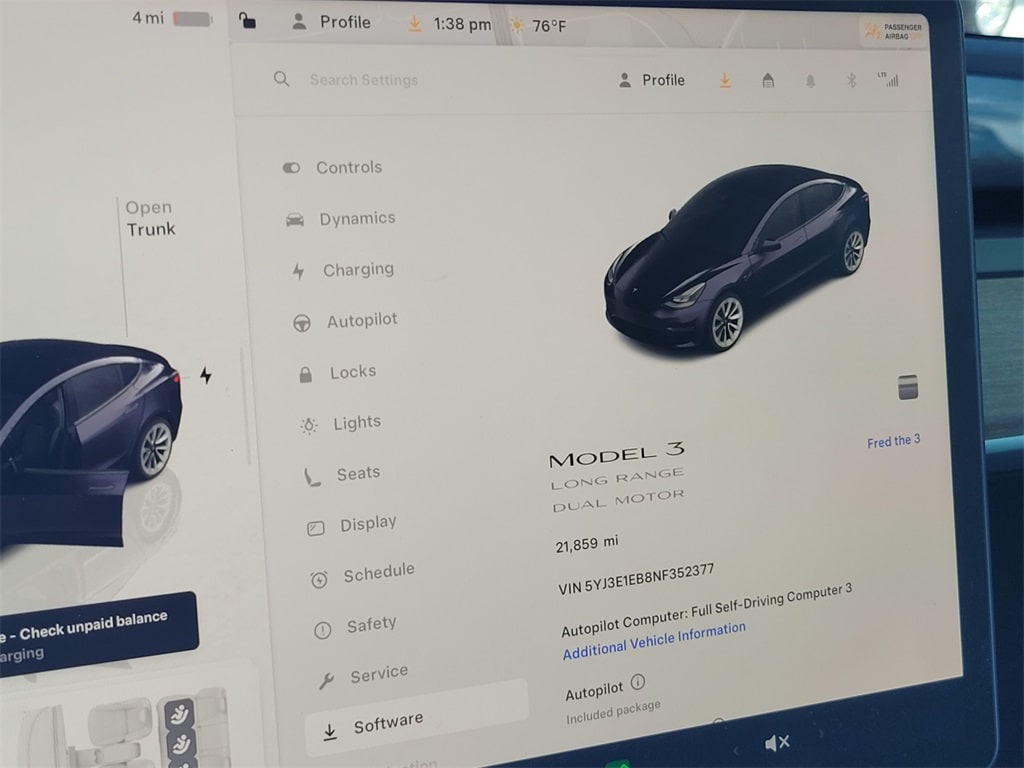Open the HomeLink garage icon
The height and width of the screenshot is (768, 1024).
768,80
